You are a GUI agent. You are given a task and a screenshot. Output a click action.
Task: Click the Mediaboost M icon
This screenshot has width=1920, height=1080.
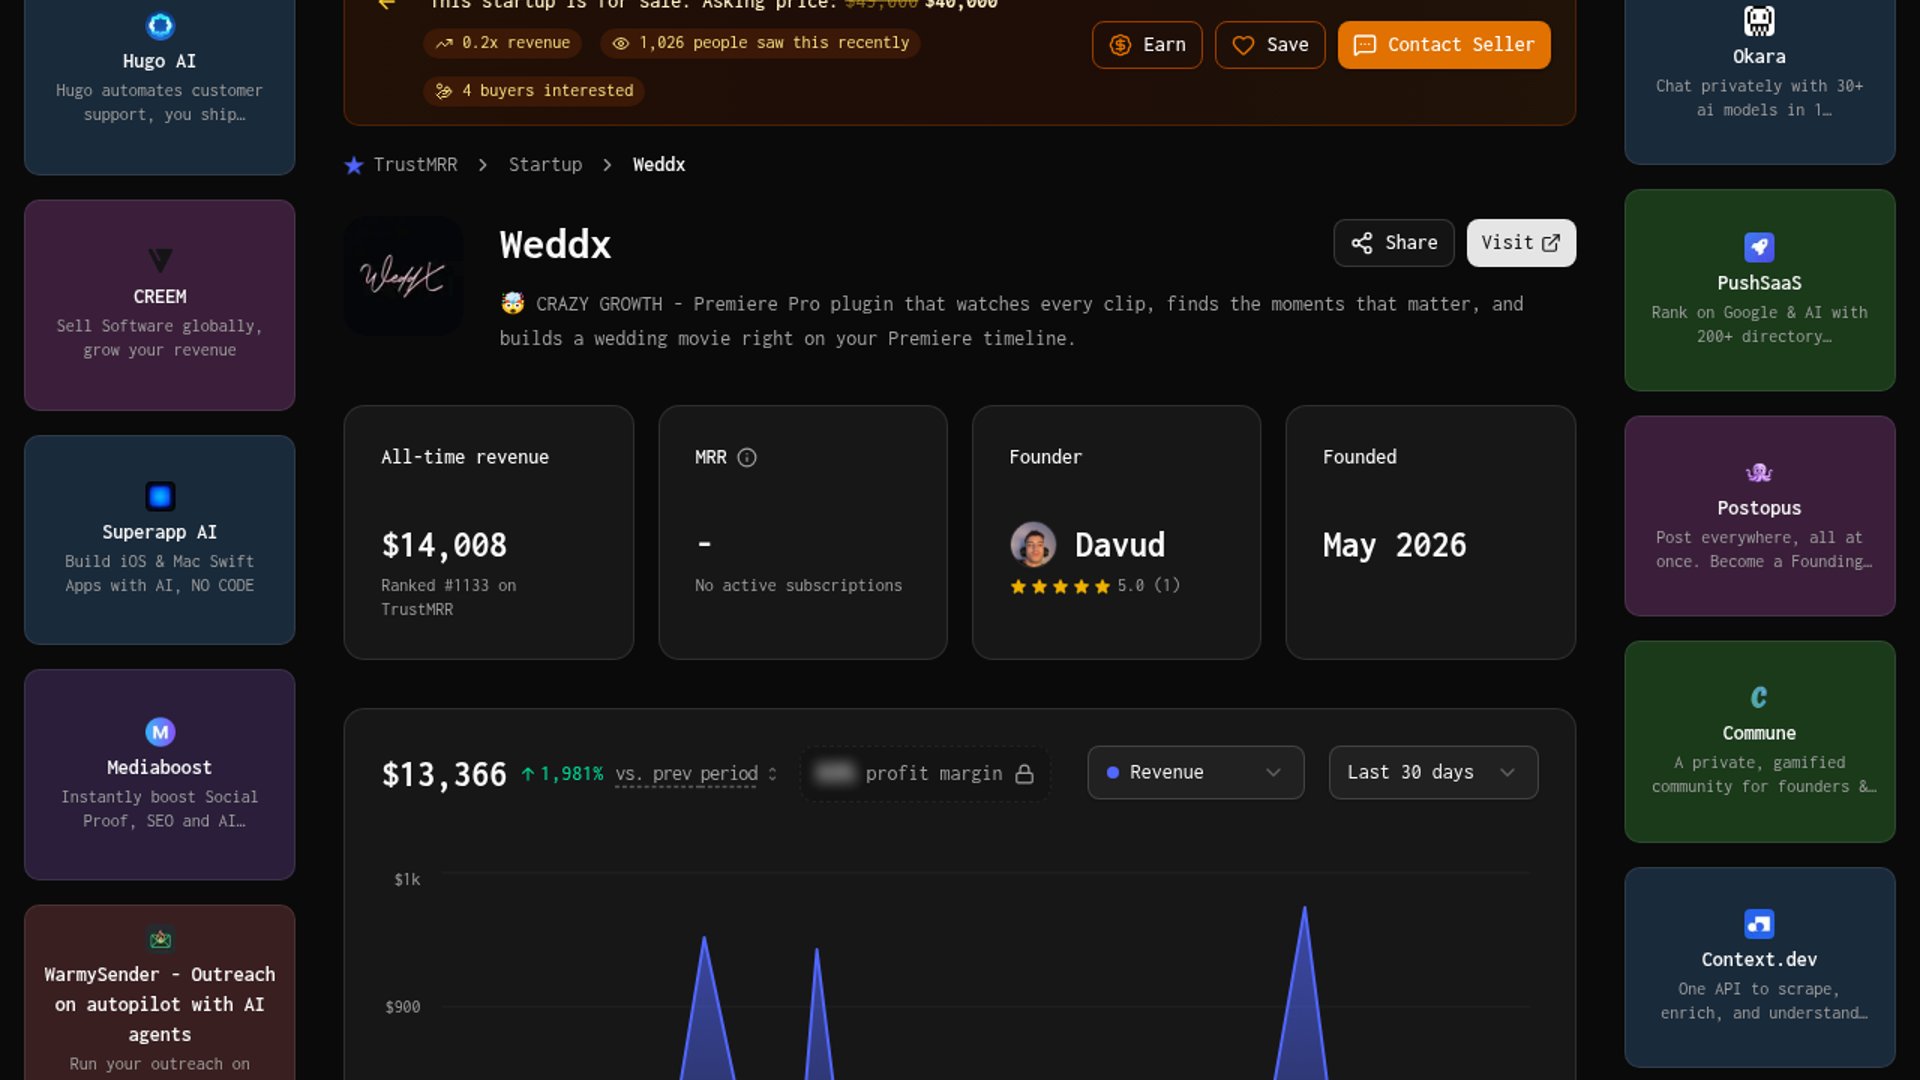160,732
